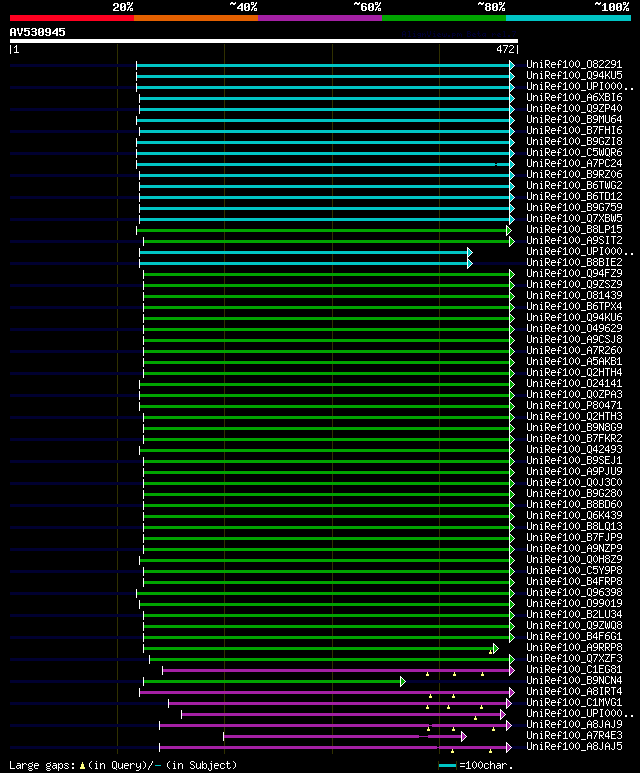Viewport: 640px width, 773px height.
Task: Select the UniRef100_B6TPX4 label
Action: coord(574,307)
